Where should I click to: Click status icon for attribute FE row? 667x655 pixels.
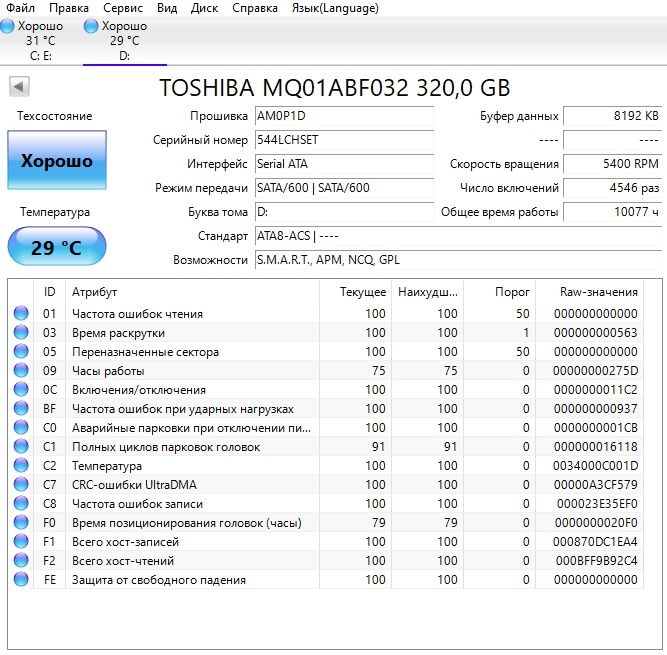(21, 579)
